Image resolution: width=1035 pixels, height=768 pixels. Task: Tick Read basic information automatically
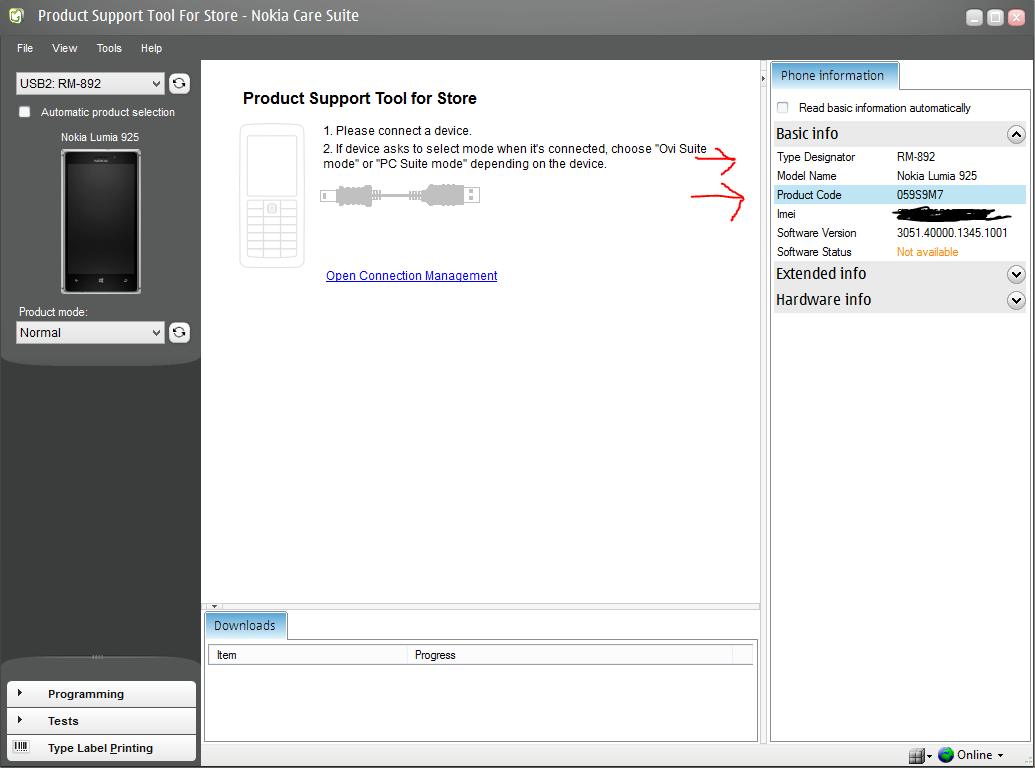click(783, 108)
